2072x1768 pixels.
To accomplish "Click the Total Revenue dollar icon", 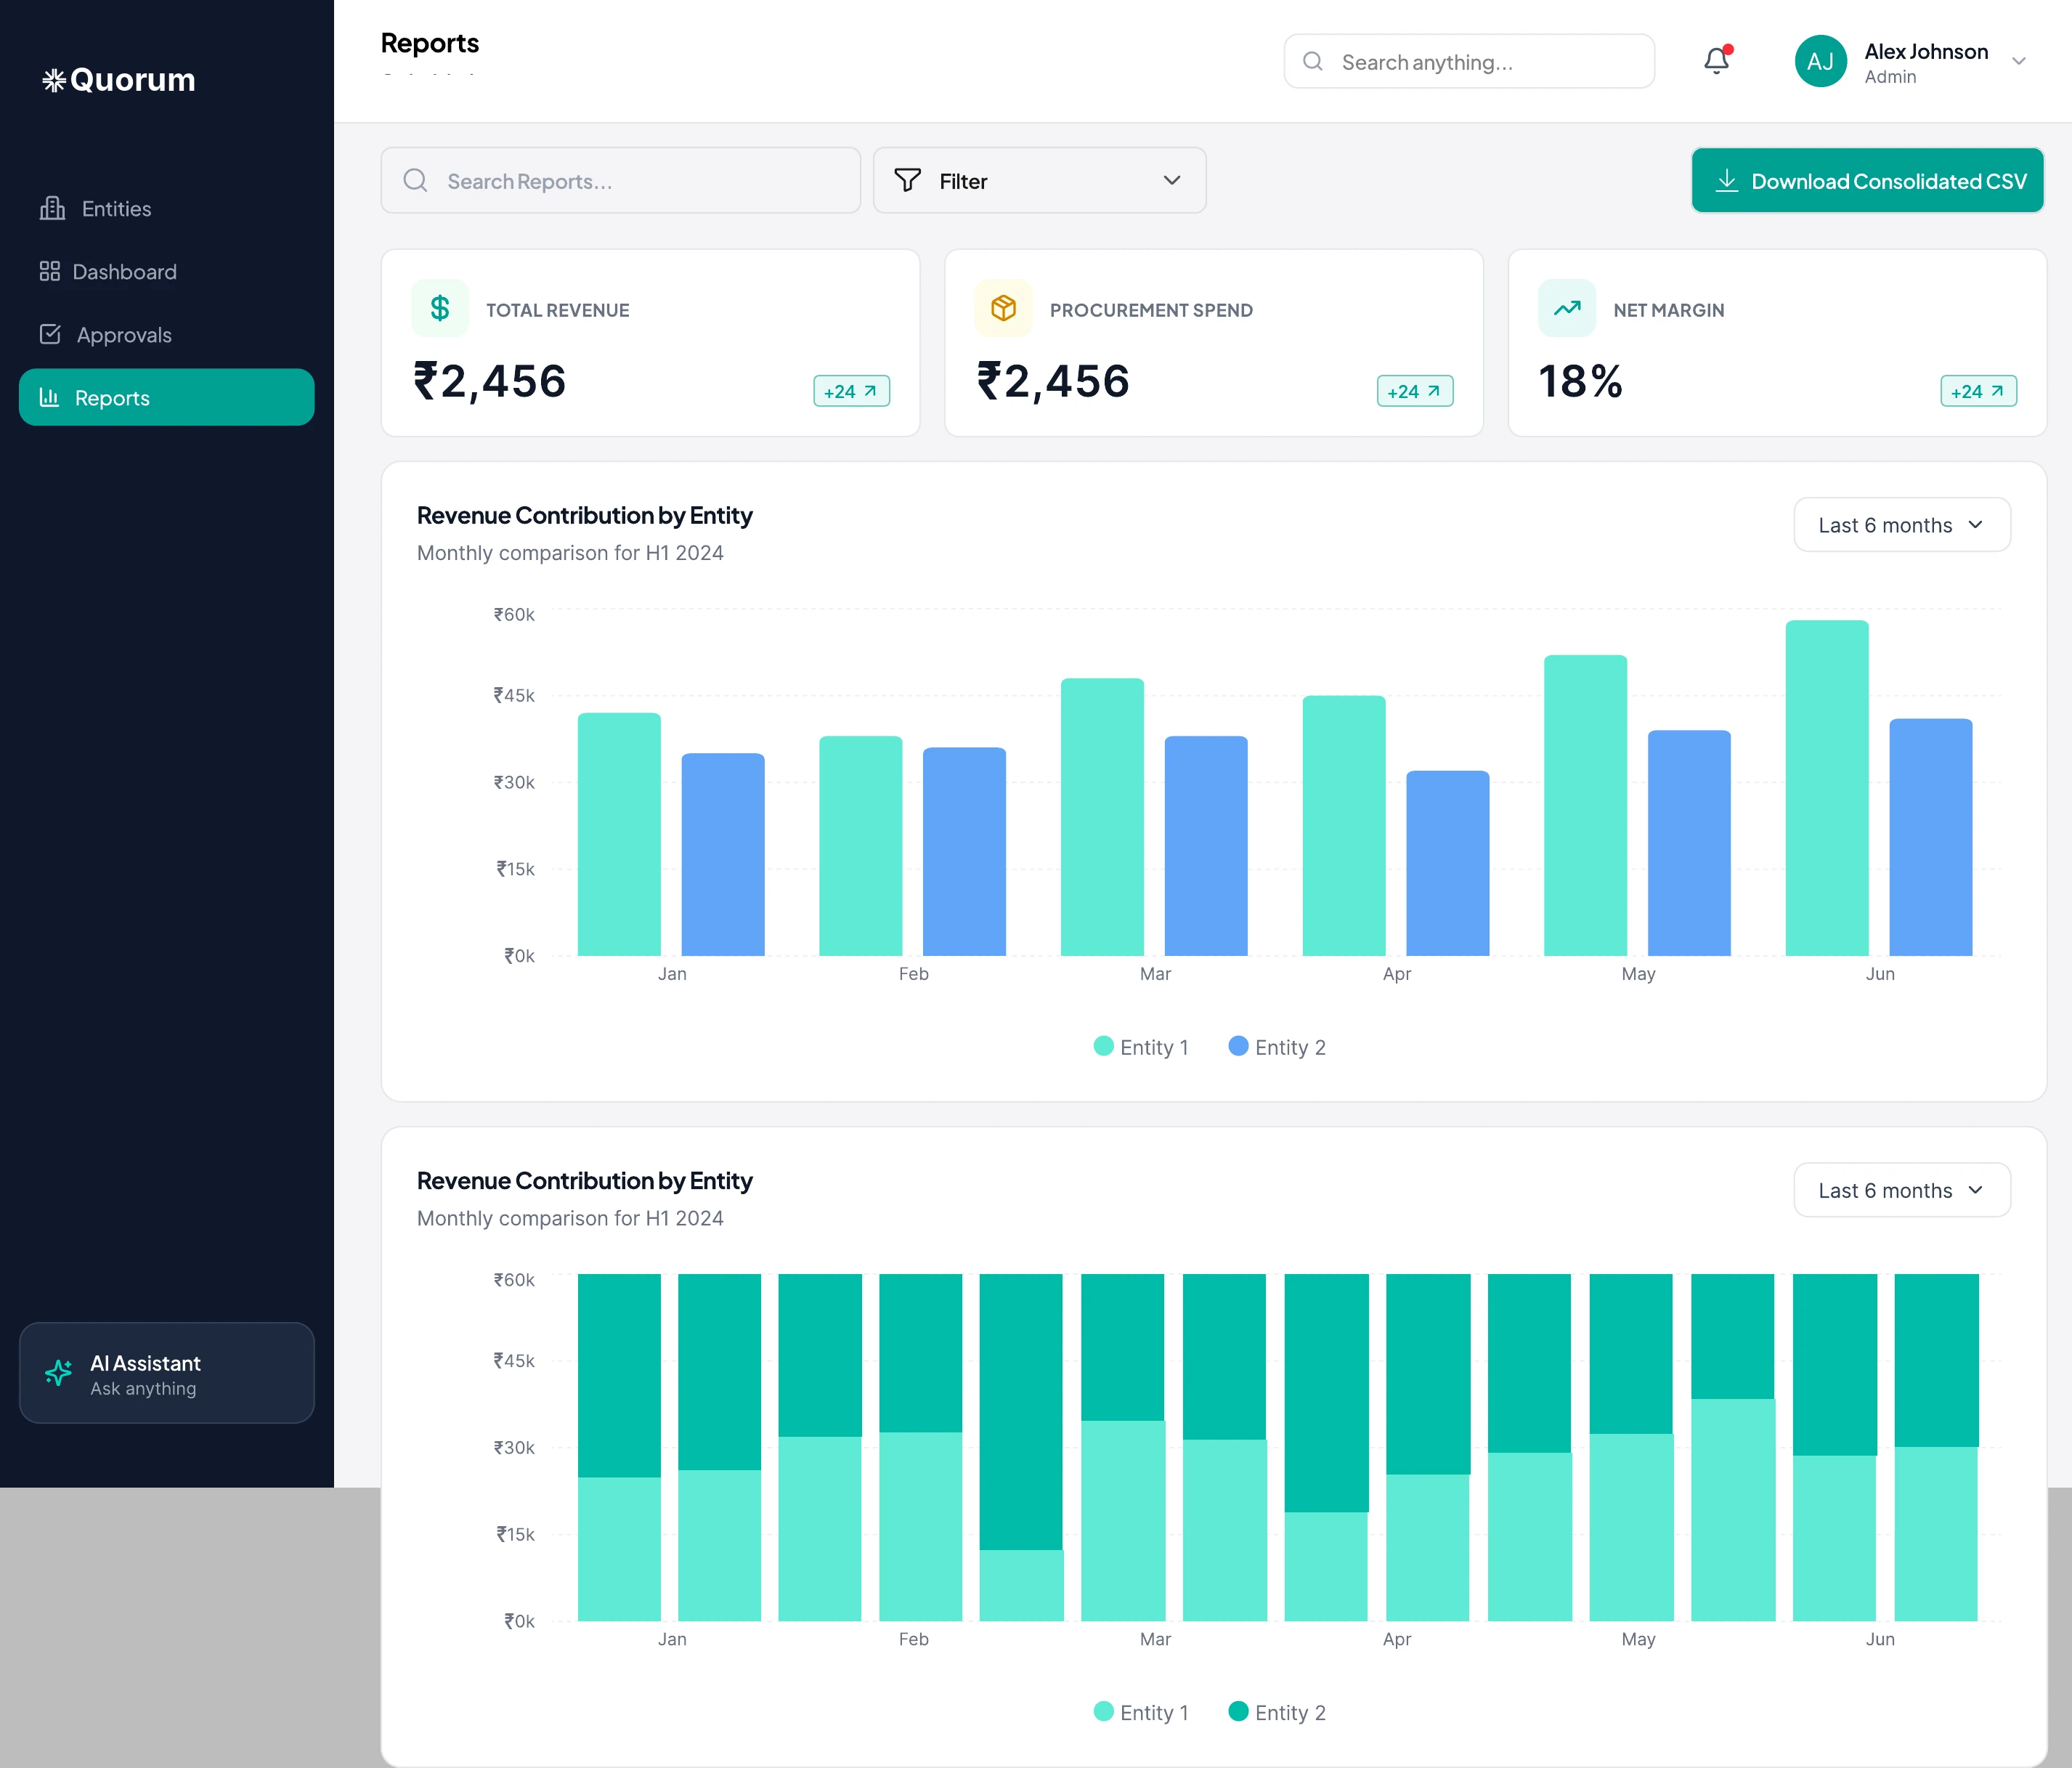I will pos(440,308).
